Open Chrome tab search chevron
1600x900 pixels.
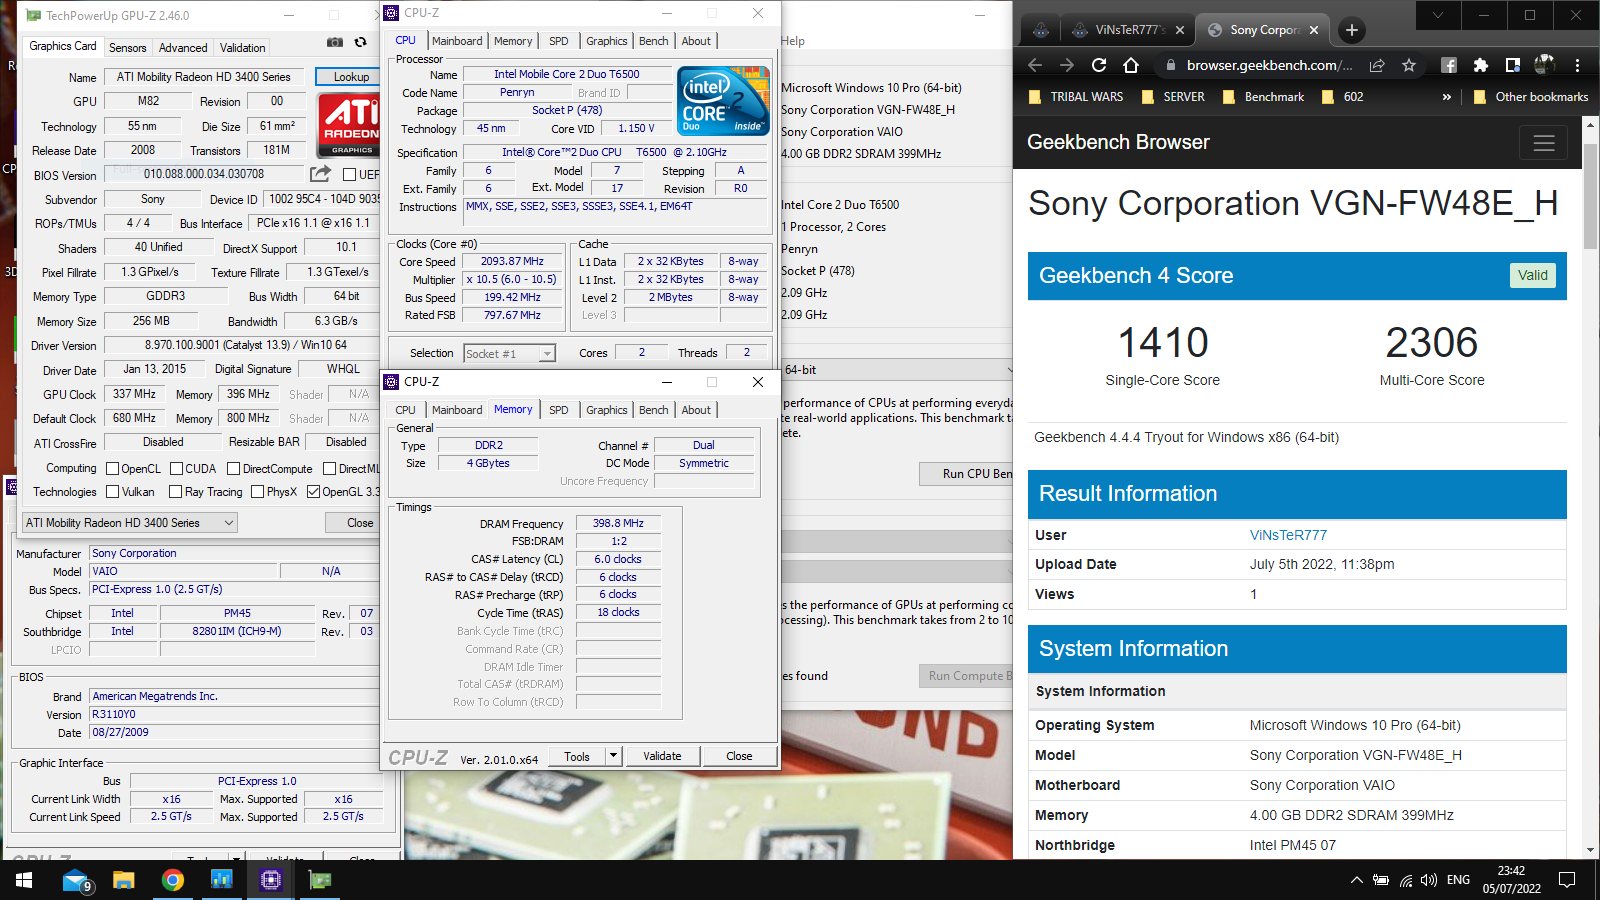[1437, 15]
